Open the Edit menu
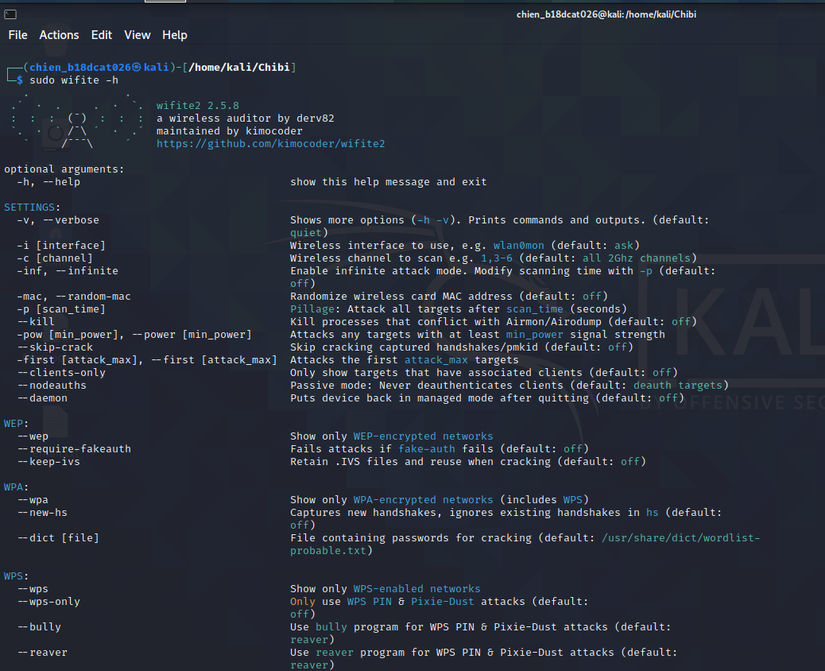Viewport: 825px width, 671px height. [x=102, y=35]
